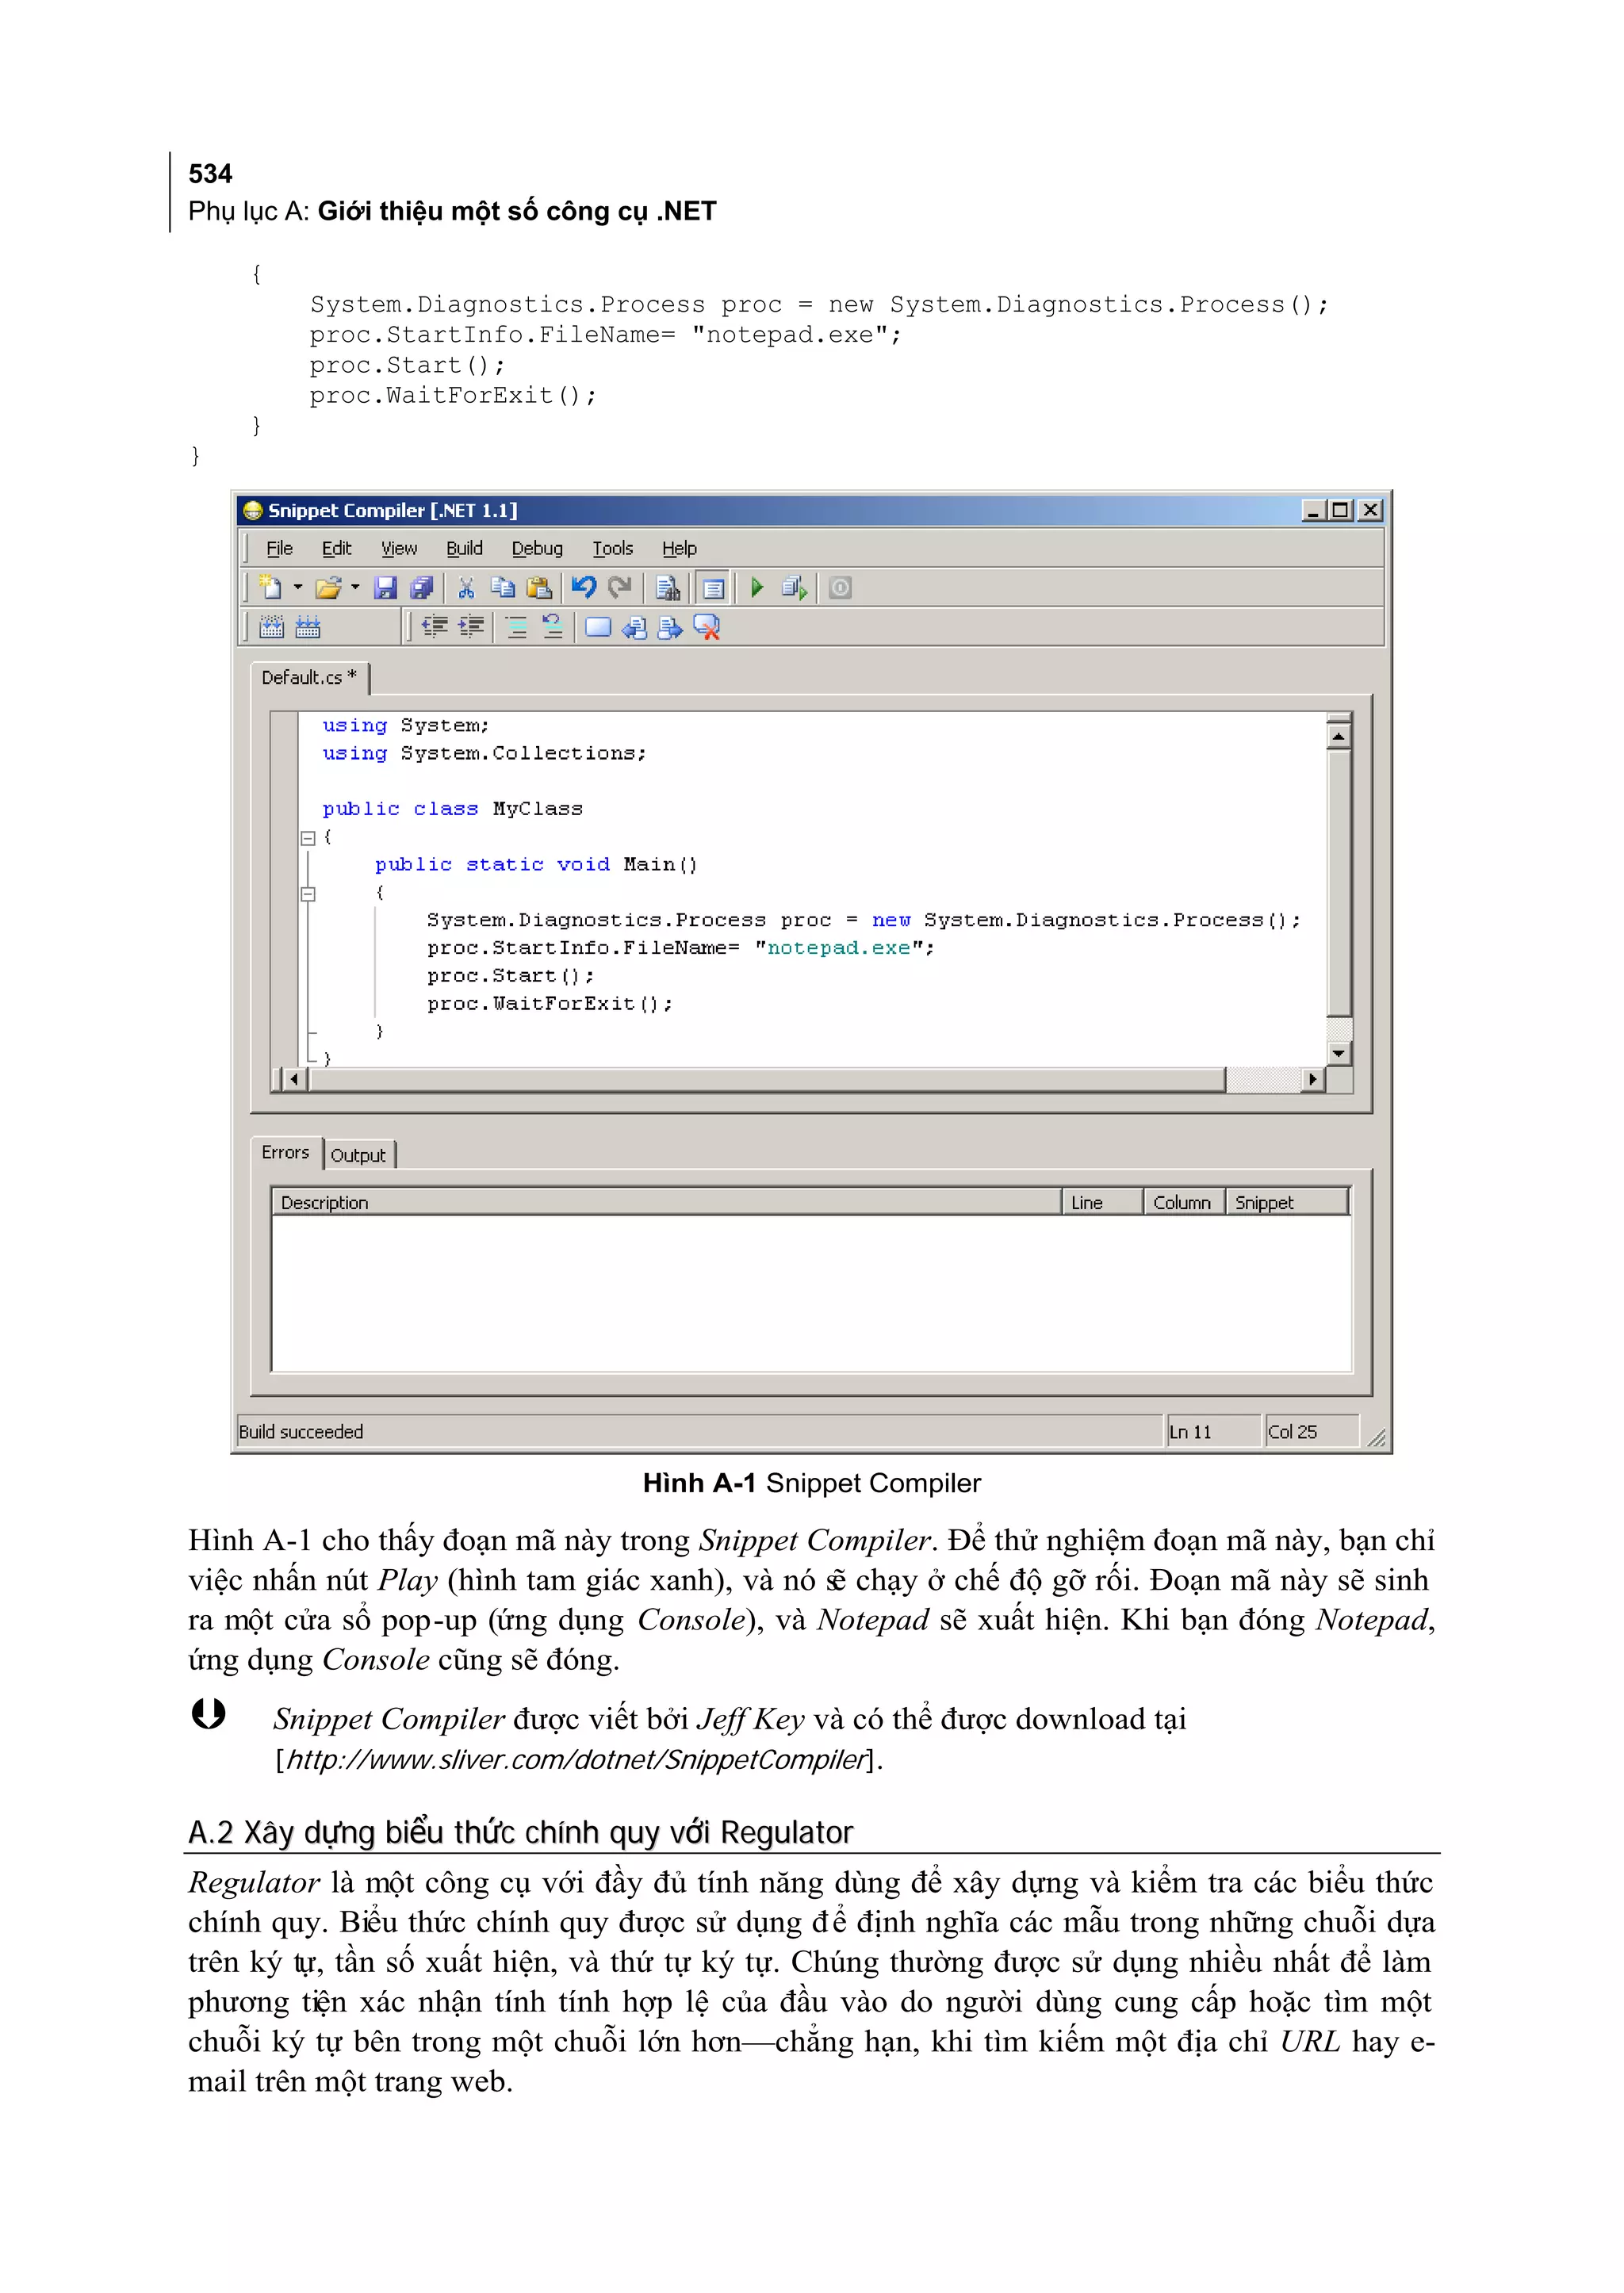Click the Undo arrow icon

584,588
